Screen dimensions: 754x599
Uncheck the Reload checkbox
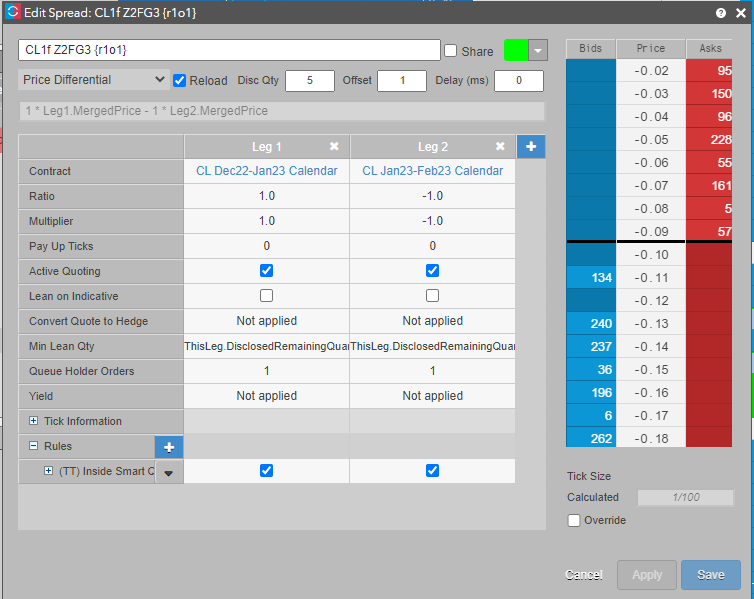(x=179, y=80)
